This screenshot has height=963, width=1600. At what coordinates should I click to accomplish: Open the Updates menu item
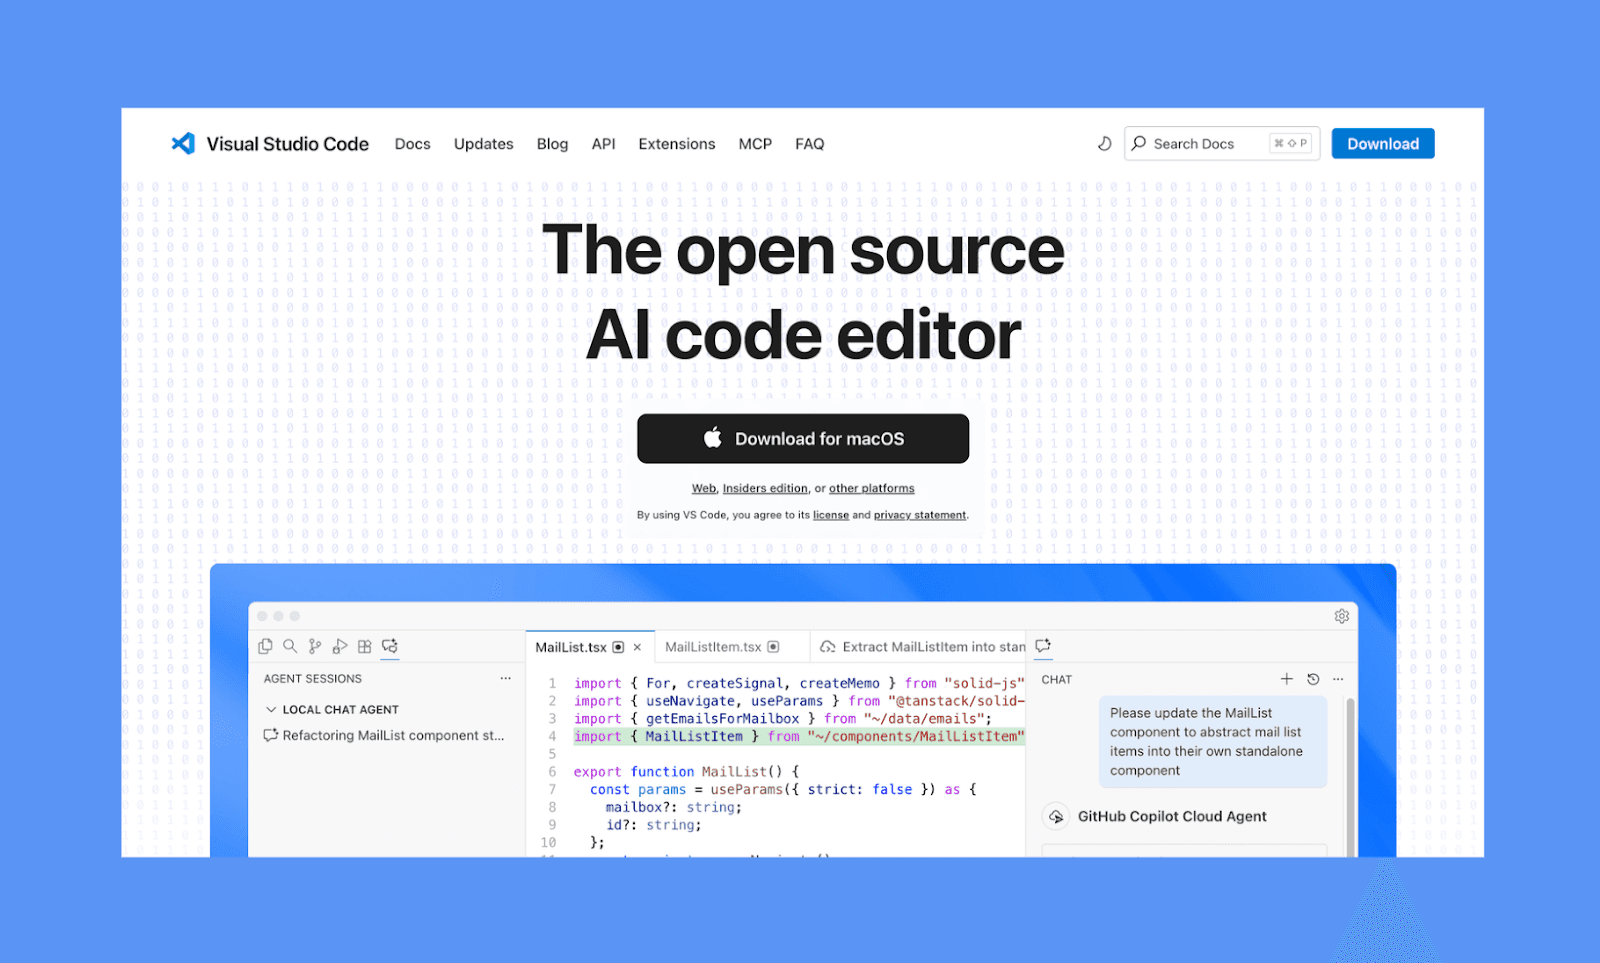(483, 144)
